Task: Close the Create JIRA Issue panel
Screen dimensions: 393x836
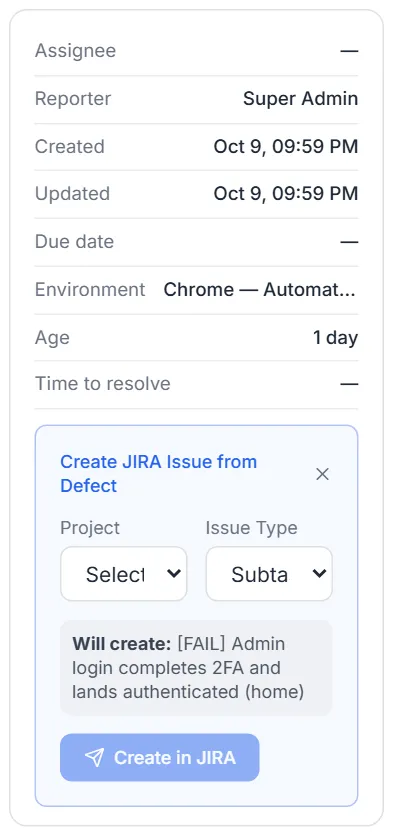Action: tap(322, 474)
